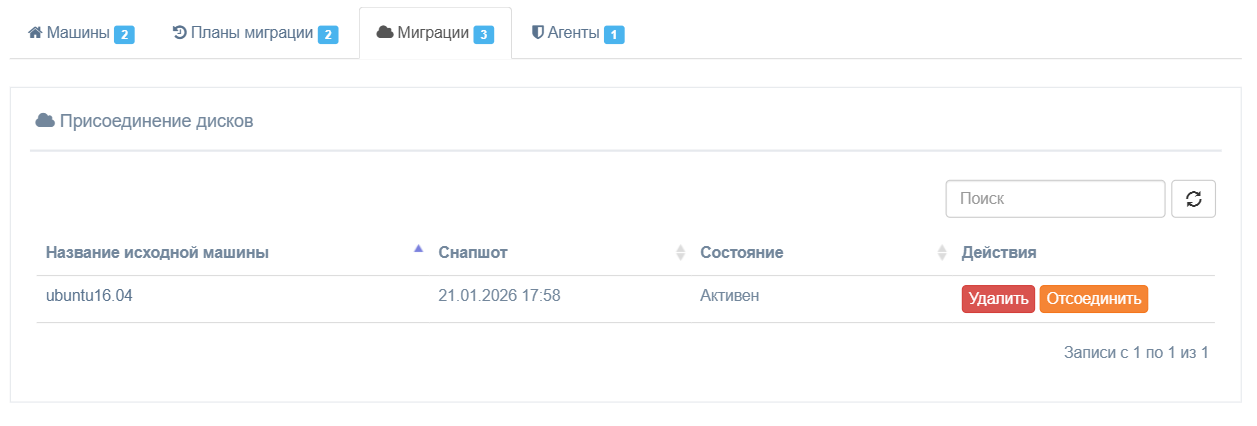Click the Активен status cell
Screen dimensions: 1257x426
pos(729,295)
